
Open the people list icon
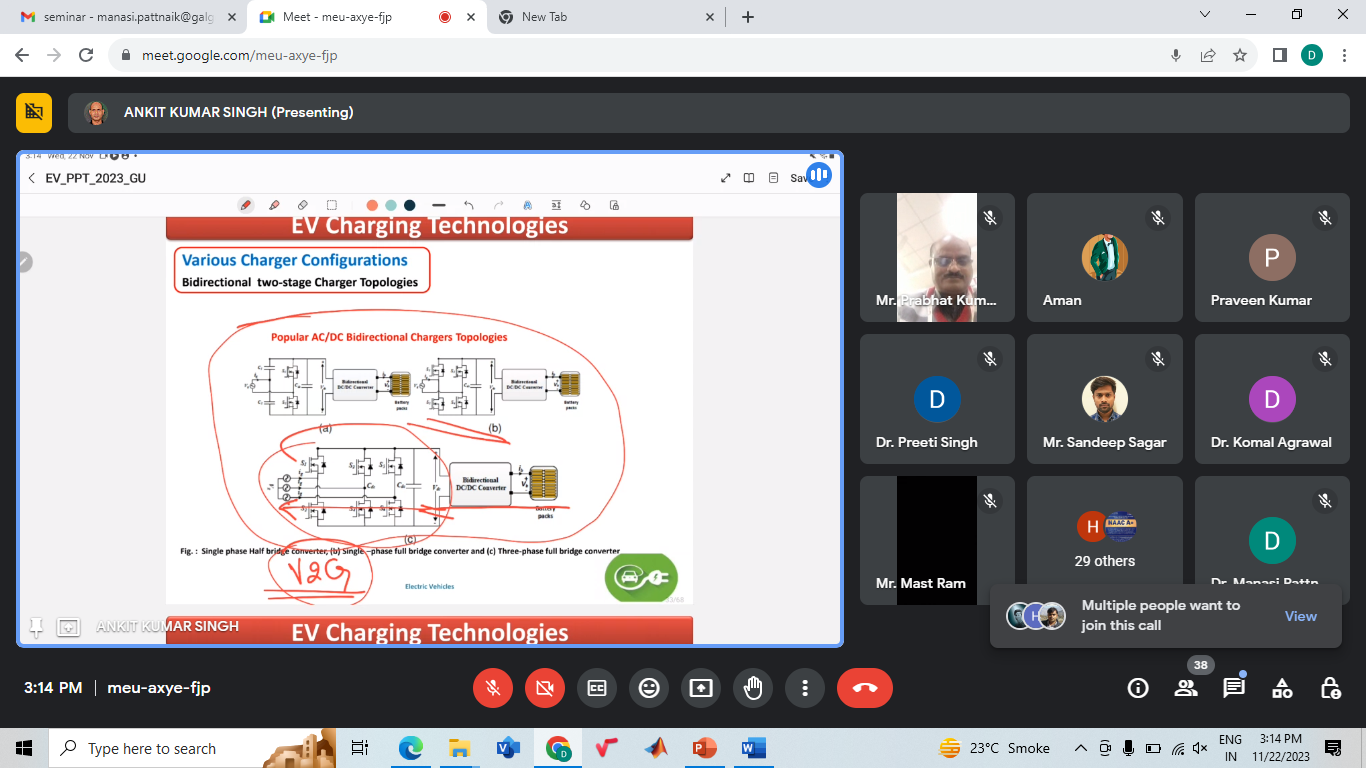[x=1186, y=688]
